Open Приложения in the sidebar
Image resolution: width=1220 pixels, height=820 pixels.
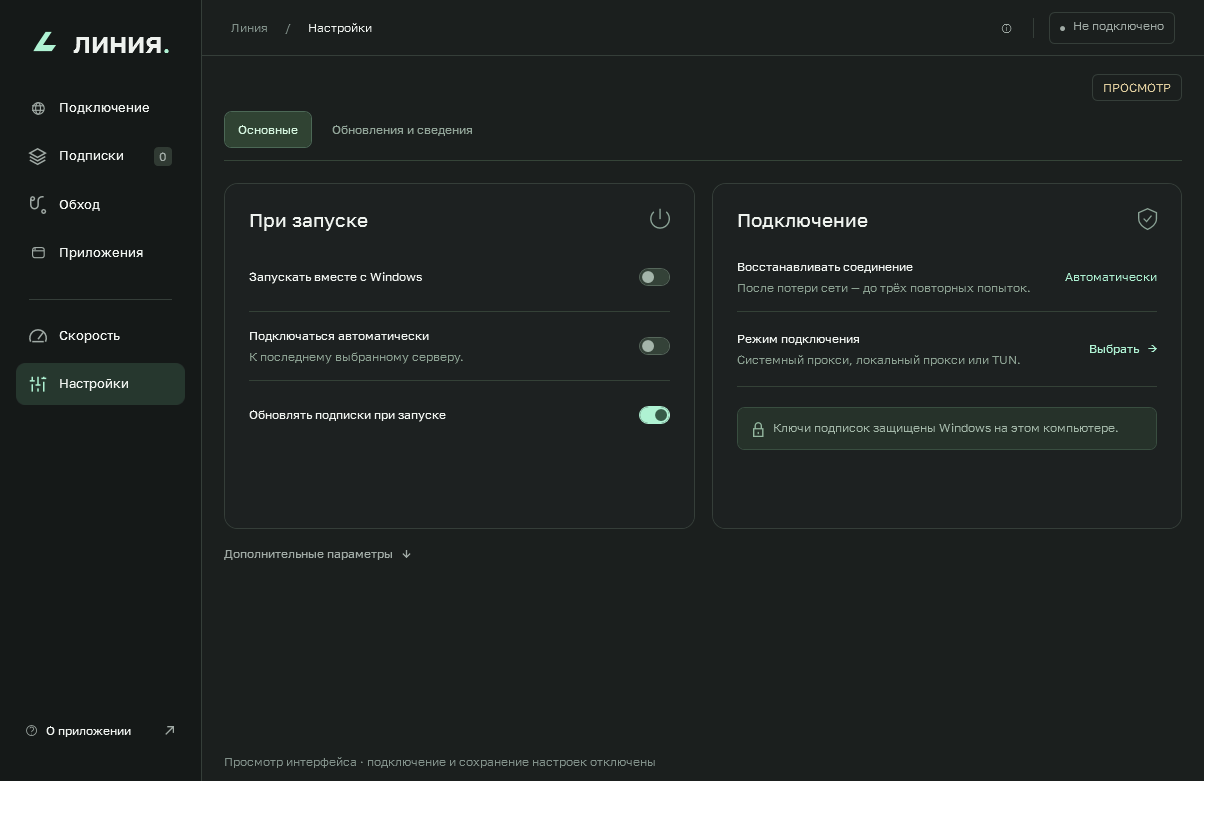(x=100, y=253)
